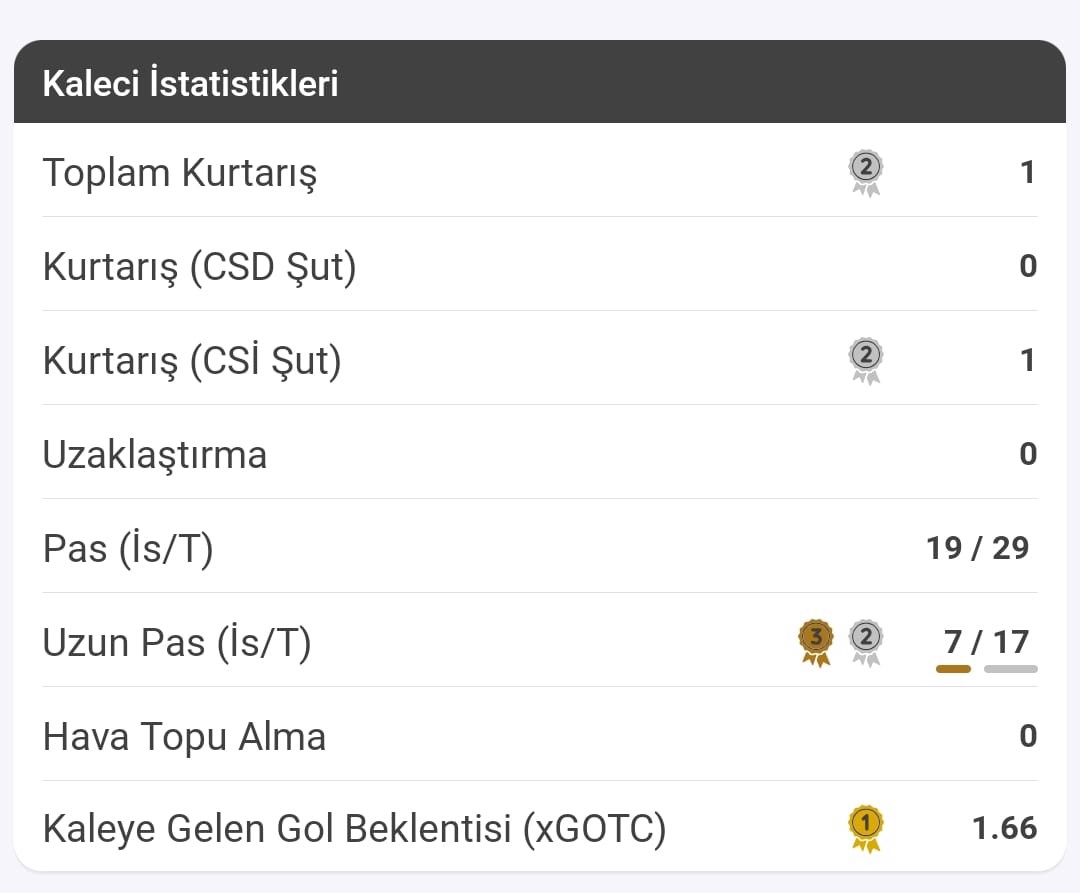
Task: Tap silver medal badge in Kurtarış (CSİ Şut) row
Action: 866,361
